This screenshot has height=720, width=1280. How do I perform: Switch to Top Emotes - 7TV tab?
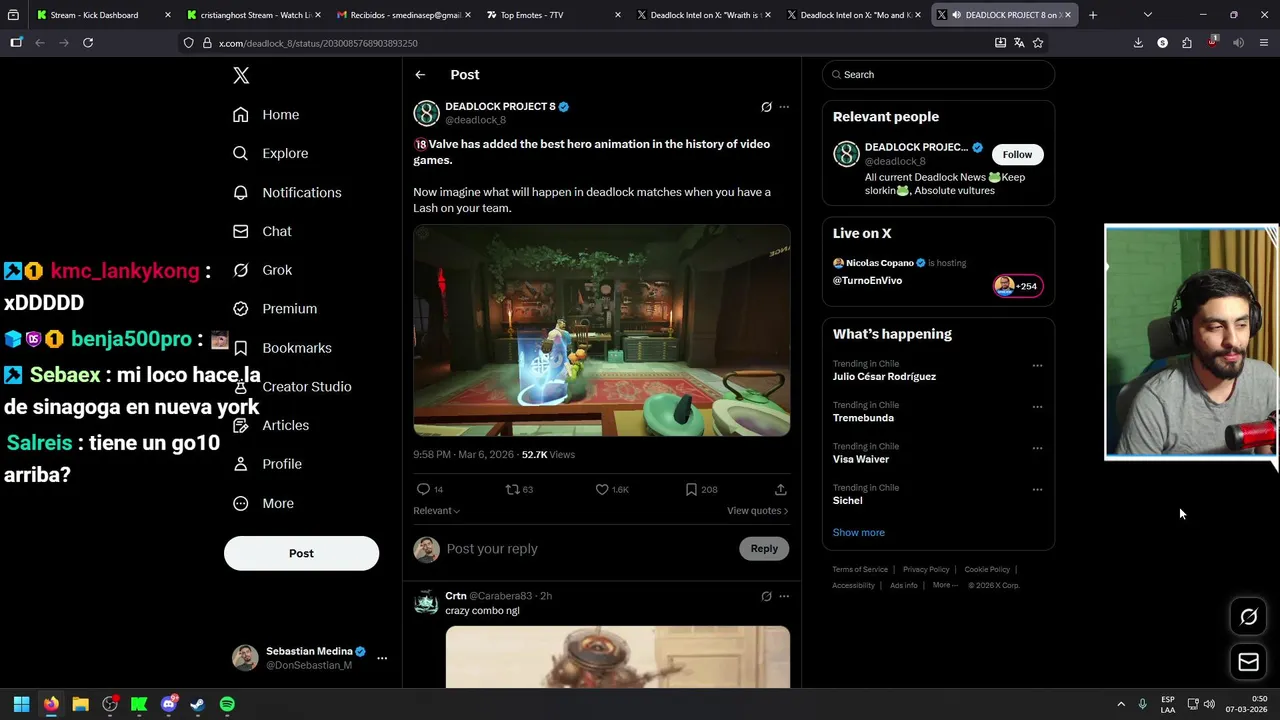[553, 15]
